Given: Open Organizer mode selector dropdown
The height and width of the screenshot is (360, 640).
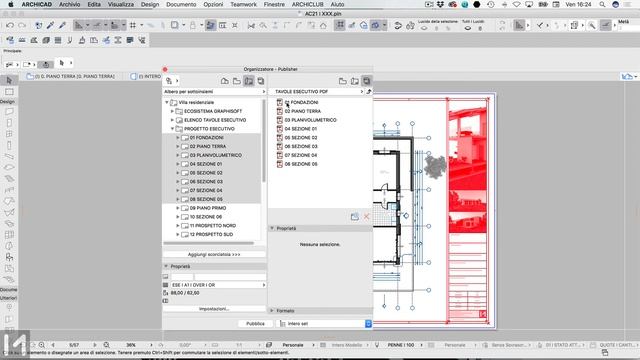Looking at the screenshot, I should [171, 81].
